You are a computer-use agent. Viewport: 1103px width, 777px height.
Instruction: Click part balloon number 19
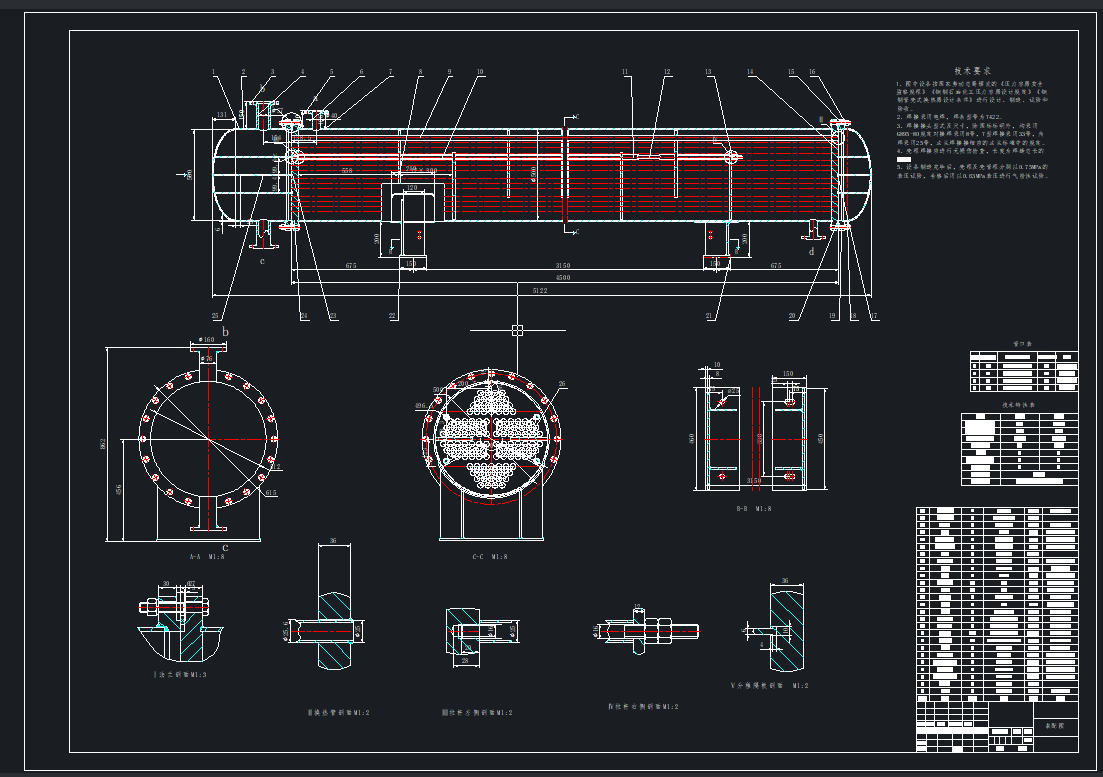point(832,316)
